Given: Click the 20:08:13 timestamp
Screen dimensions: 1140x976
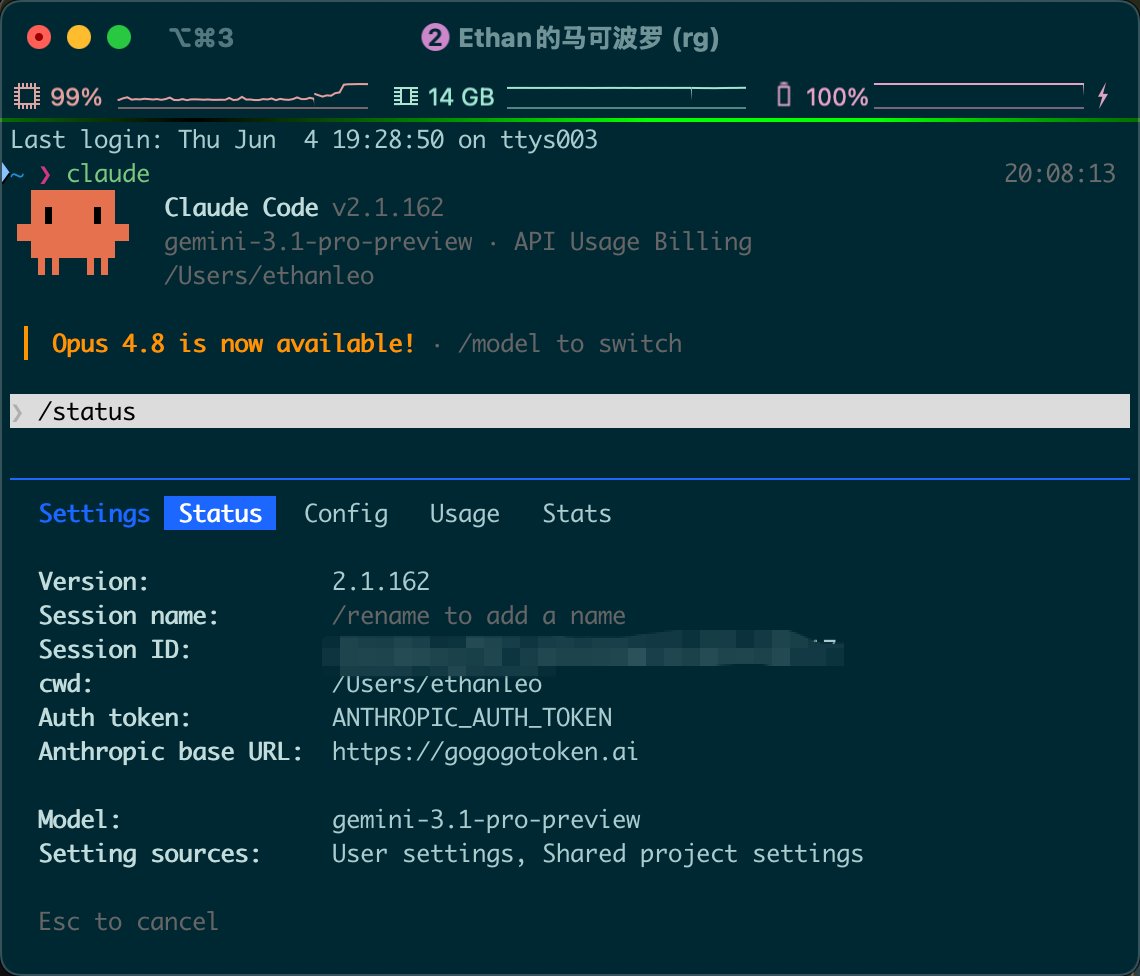Looking at the screenshot, I should pyautogui.click(x=1059, y=173).
